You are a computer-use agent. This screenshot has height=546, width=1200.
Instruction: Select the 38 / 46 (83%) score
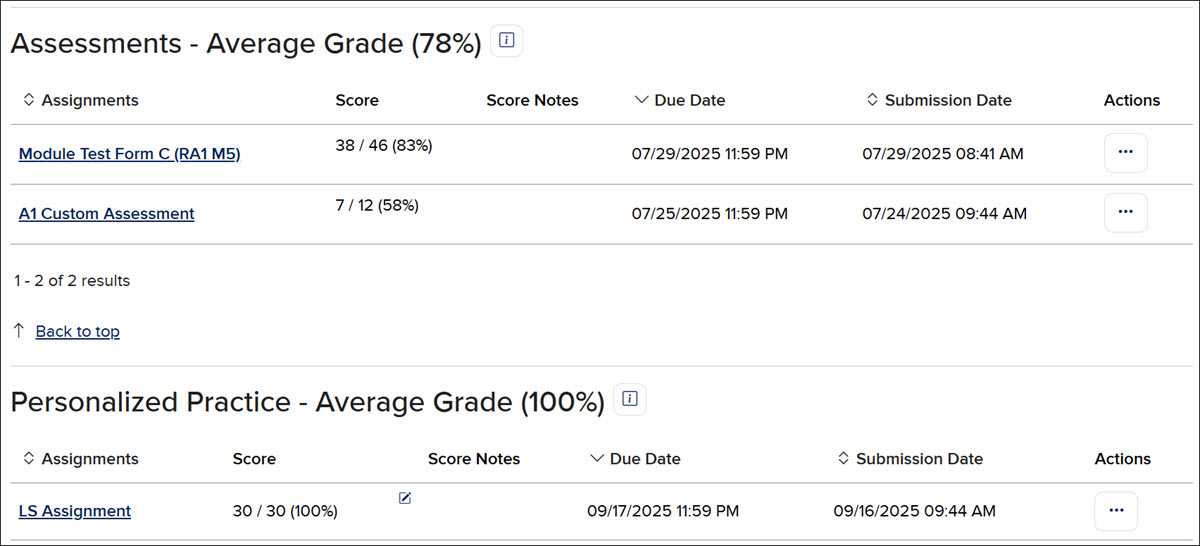[x=384, y=145]
